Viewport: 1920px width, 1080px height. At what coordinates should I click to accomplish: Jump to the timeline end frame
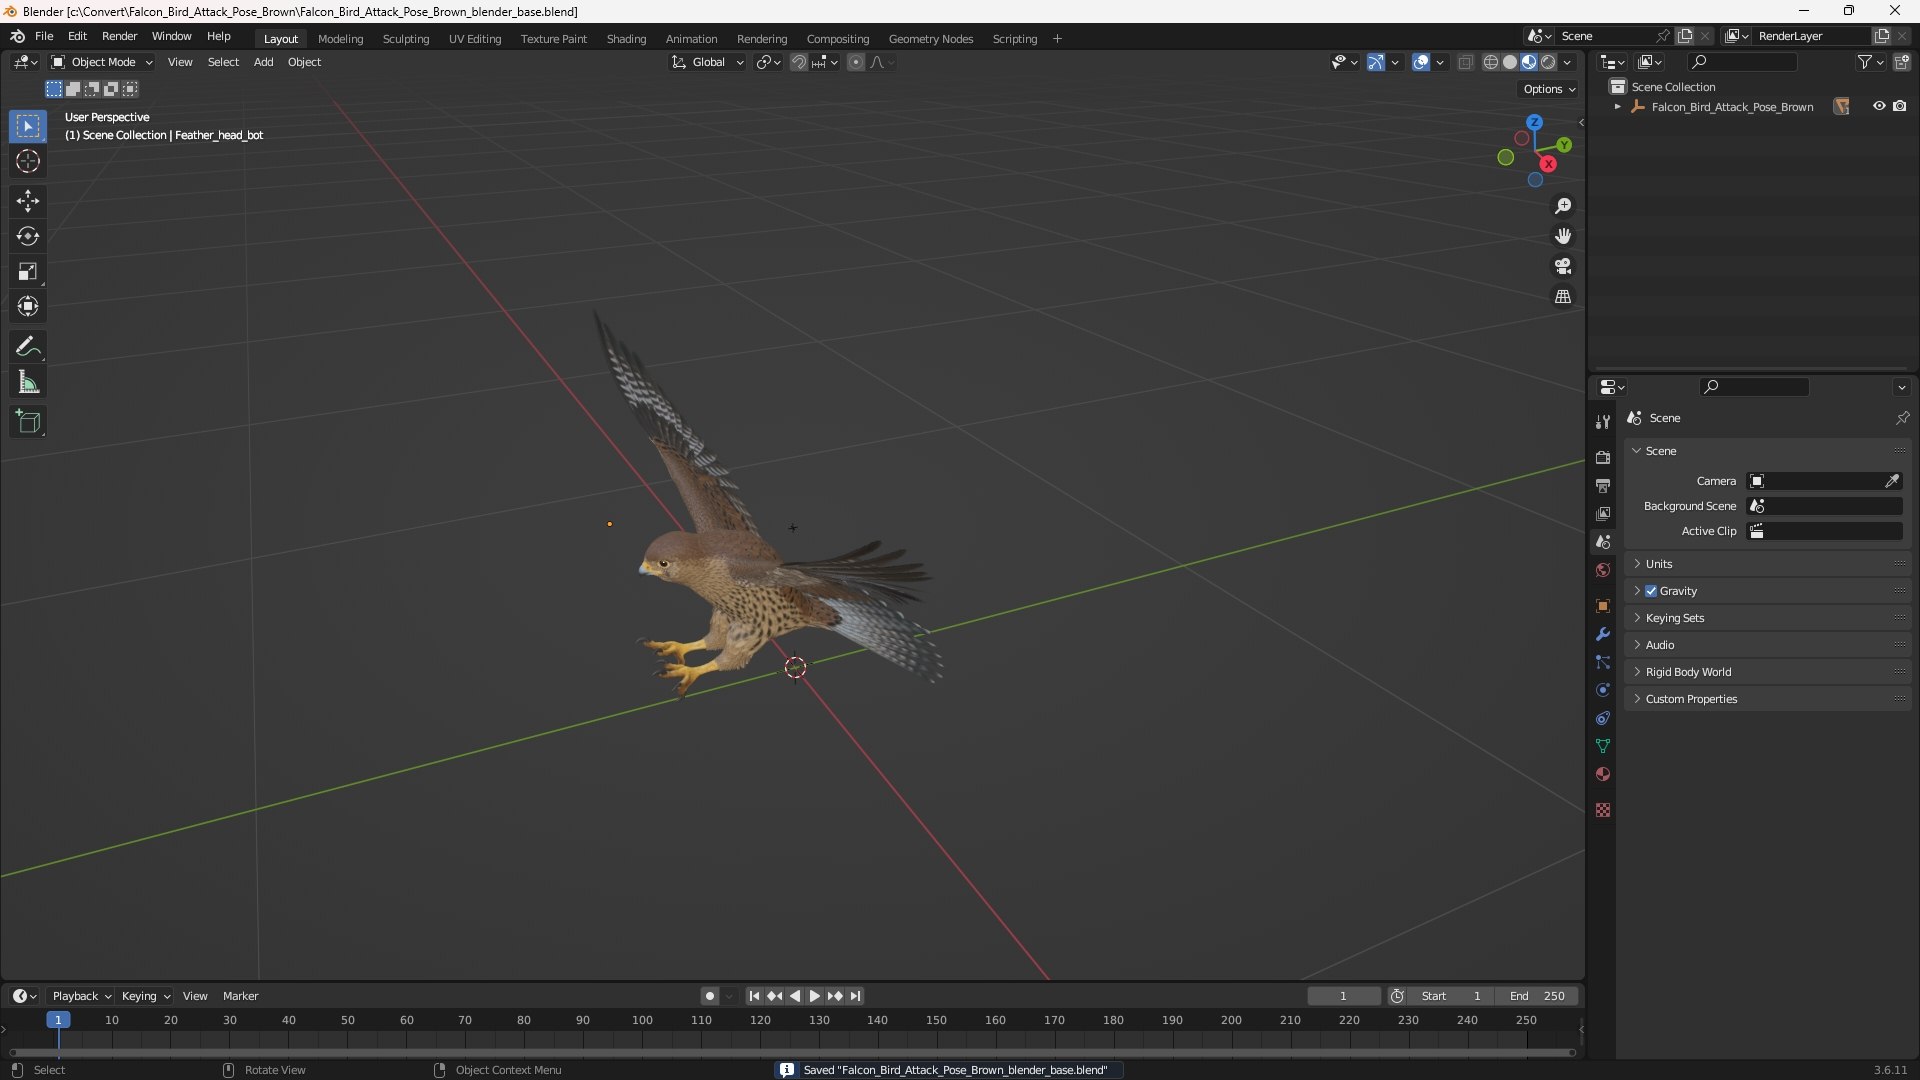pyautogui.click(x=855, y=996)
